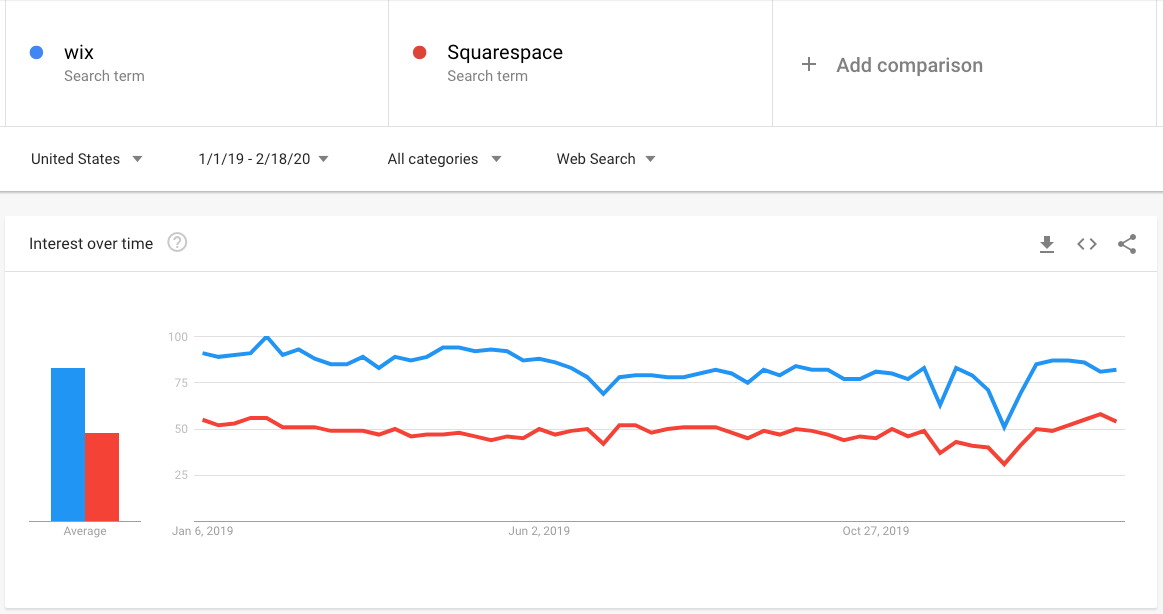Open the Web Search type filter
This screenshot has height=614, width=1163.
coord(604,158)
